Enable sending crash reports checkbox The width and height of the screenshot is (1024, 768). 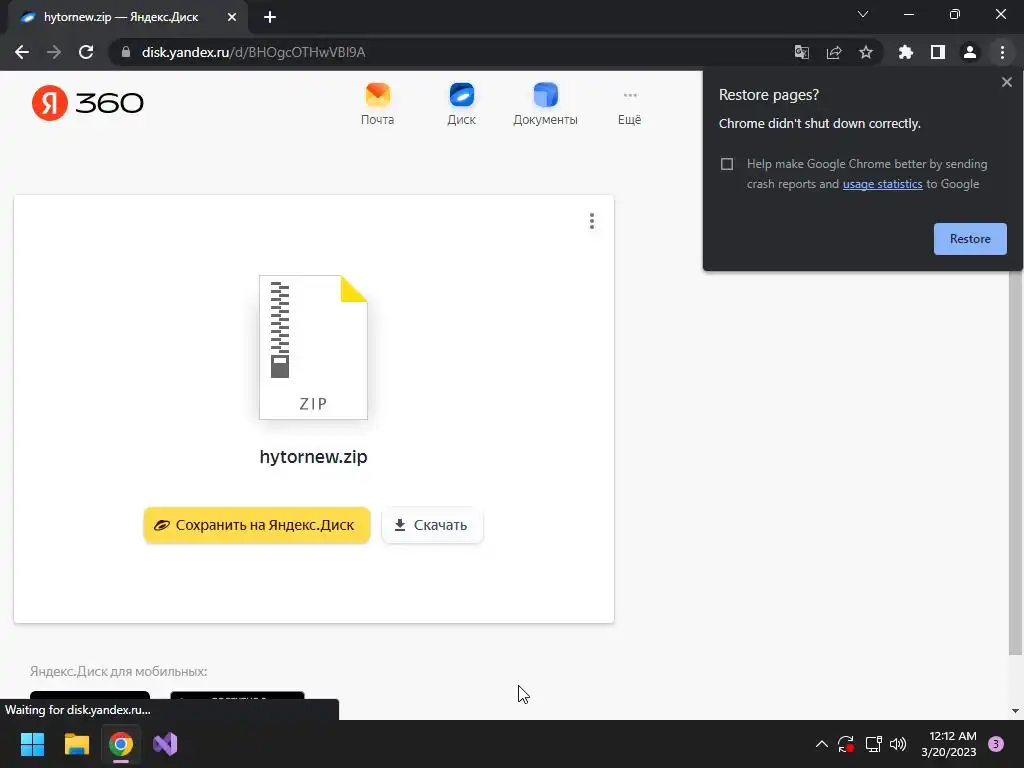[x=727, y=164]
